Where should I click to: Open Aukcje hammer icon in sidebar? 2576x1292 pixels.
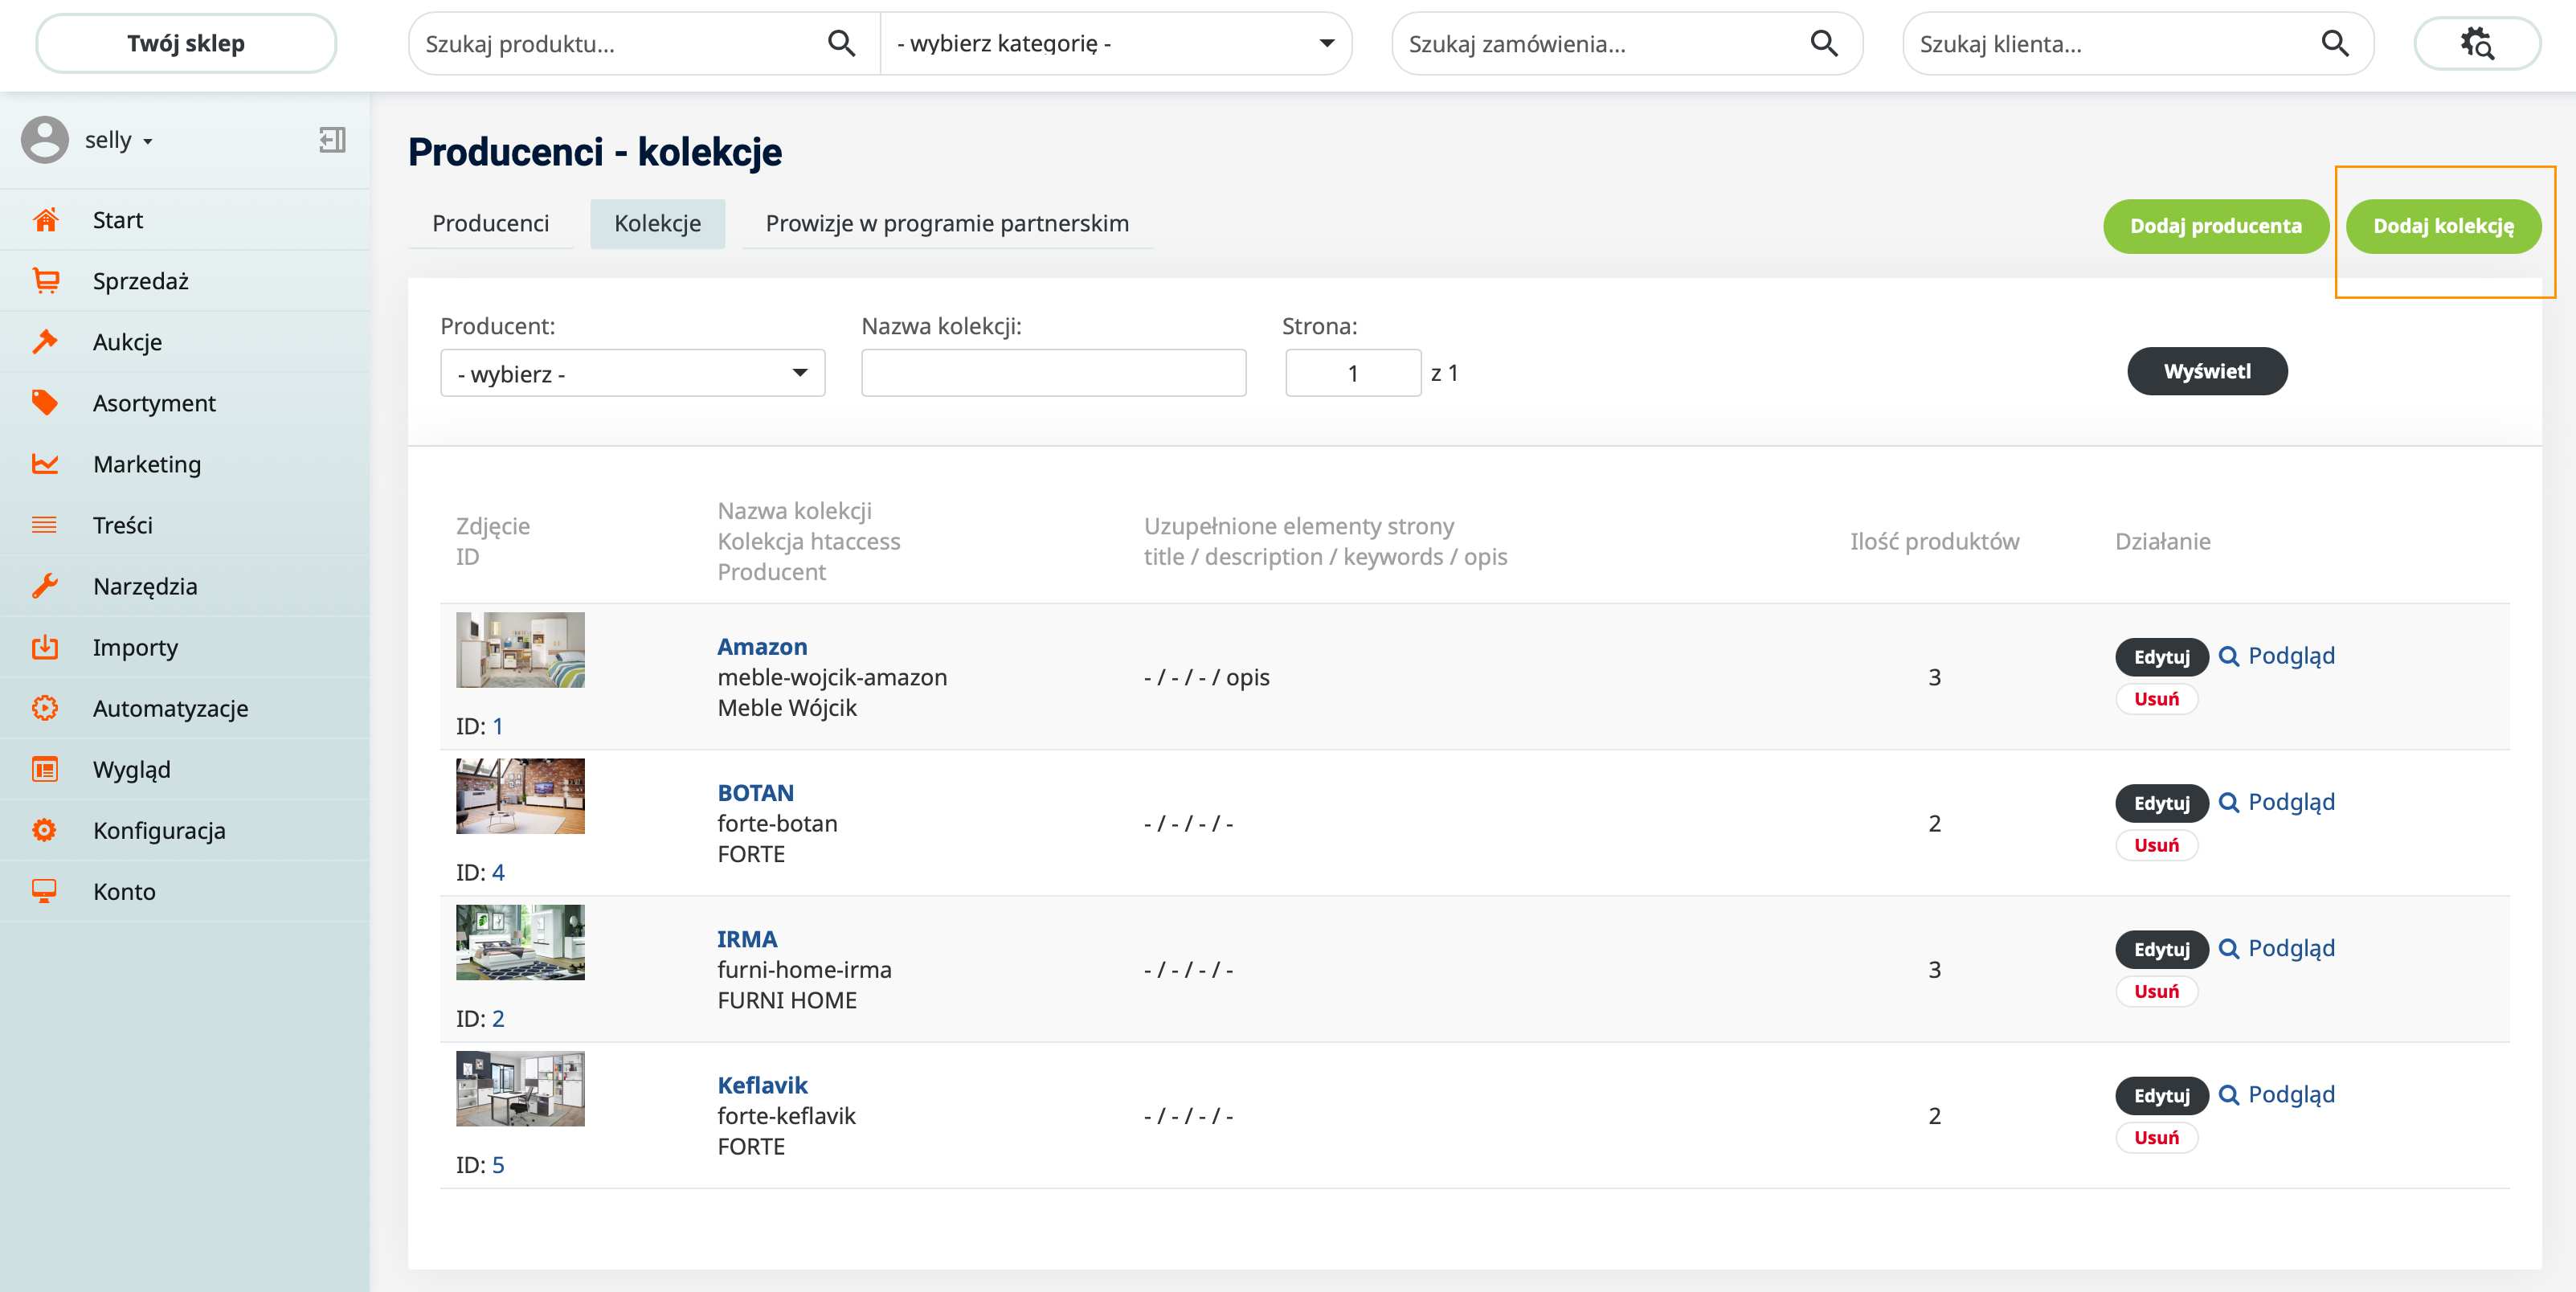45,342
